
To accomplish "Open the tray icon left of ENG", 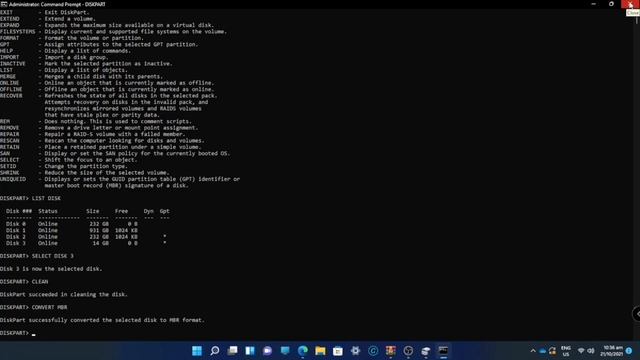I will pyautogui.click(x=552, y=351).
